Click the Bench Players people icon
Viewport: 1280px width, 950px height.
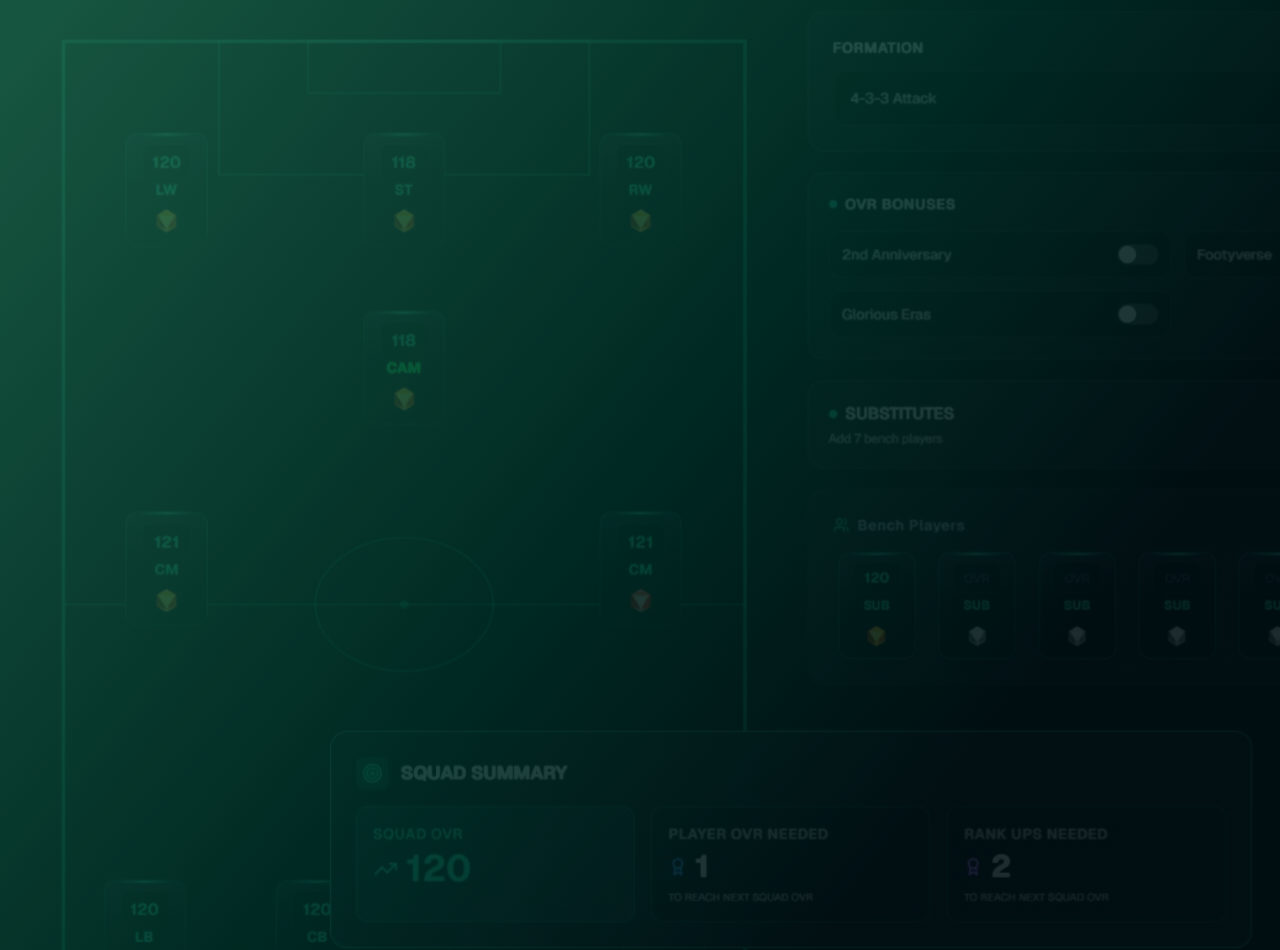(841, 525)
